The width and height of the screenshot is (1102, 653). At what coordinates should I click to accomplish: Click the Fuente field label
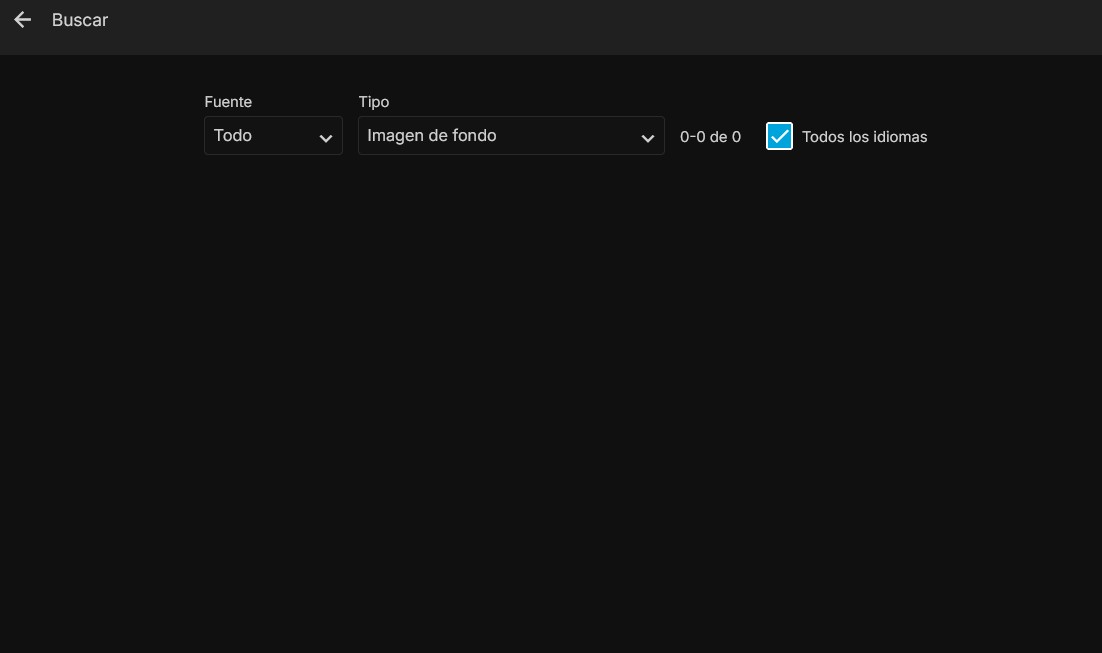tap(228, 102)
